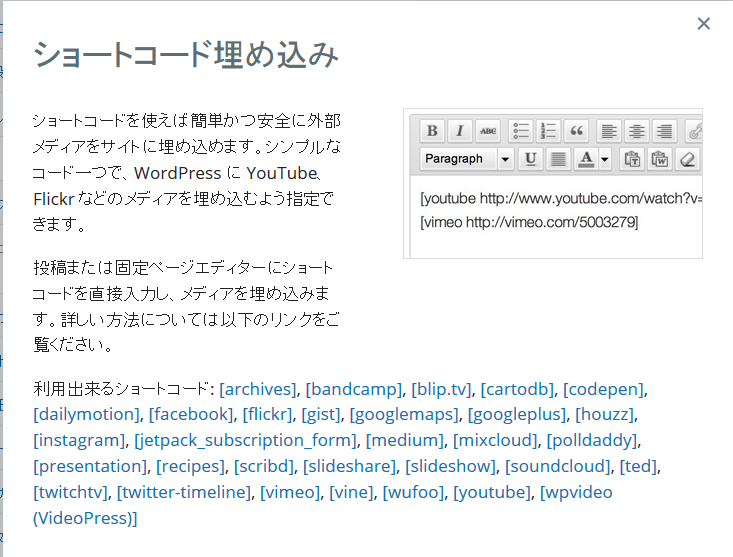The height and width of the screenshot is (557, 733).
Task: Open the [mixcloud] shortcode link
Action: (x=495, y=440)
